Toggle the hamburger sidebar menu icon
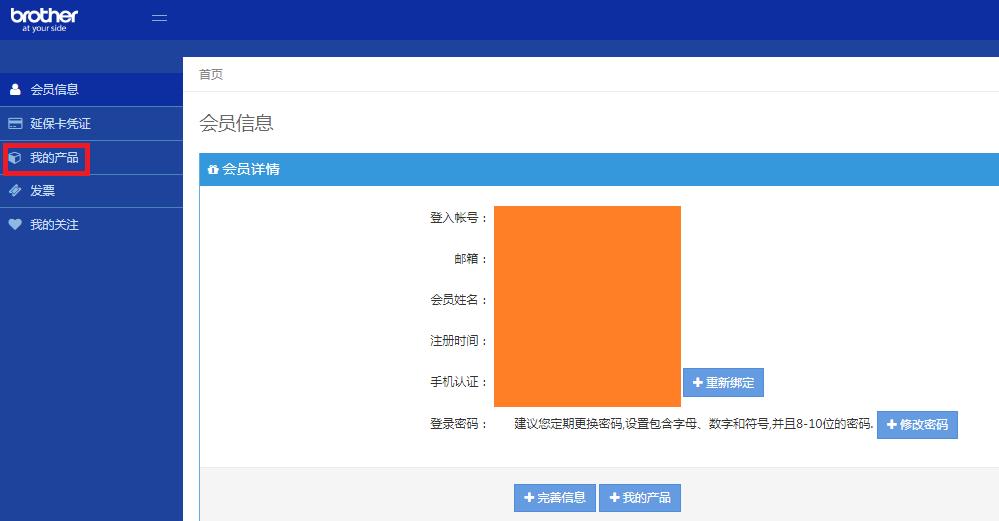The height and width of the screenshot is (521, 999). 159,18
